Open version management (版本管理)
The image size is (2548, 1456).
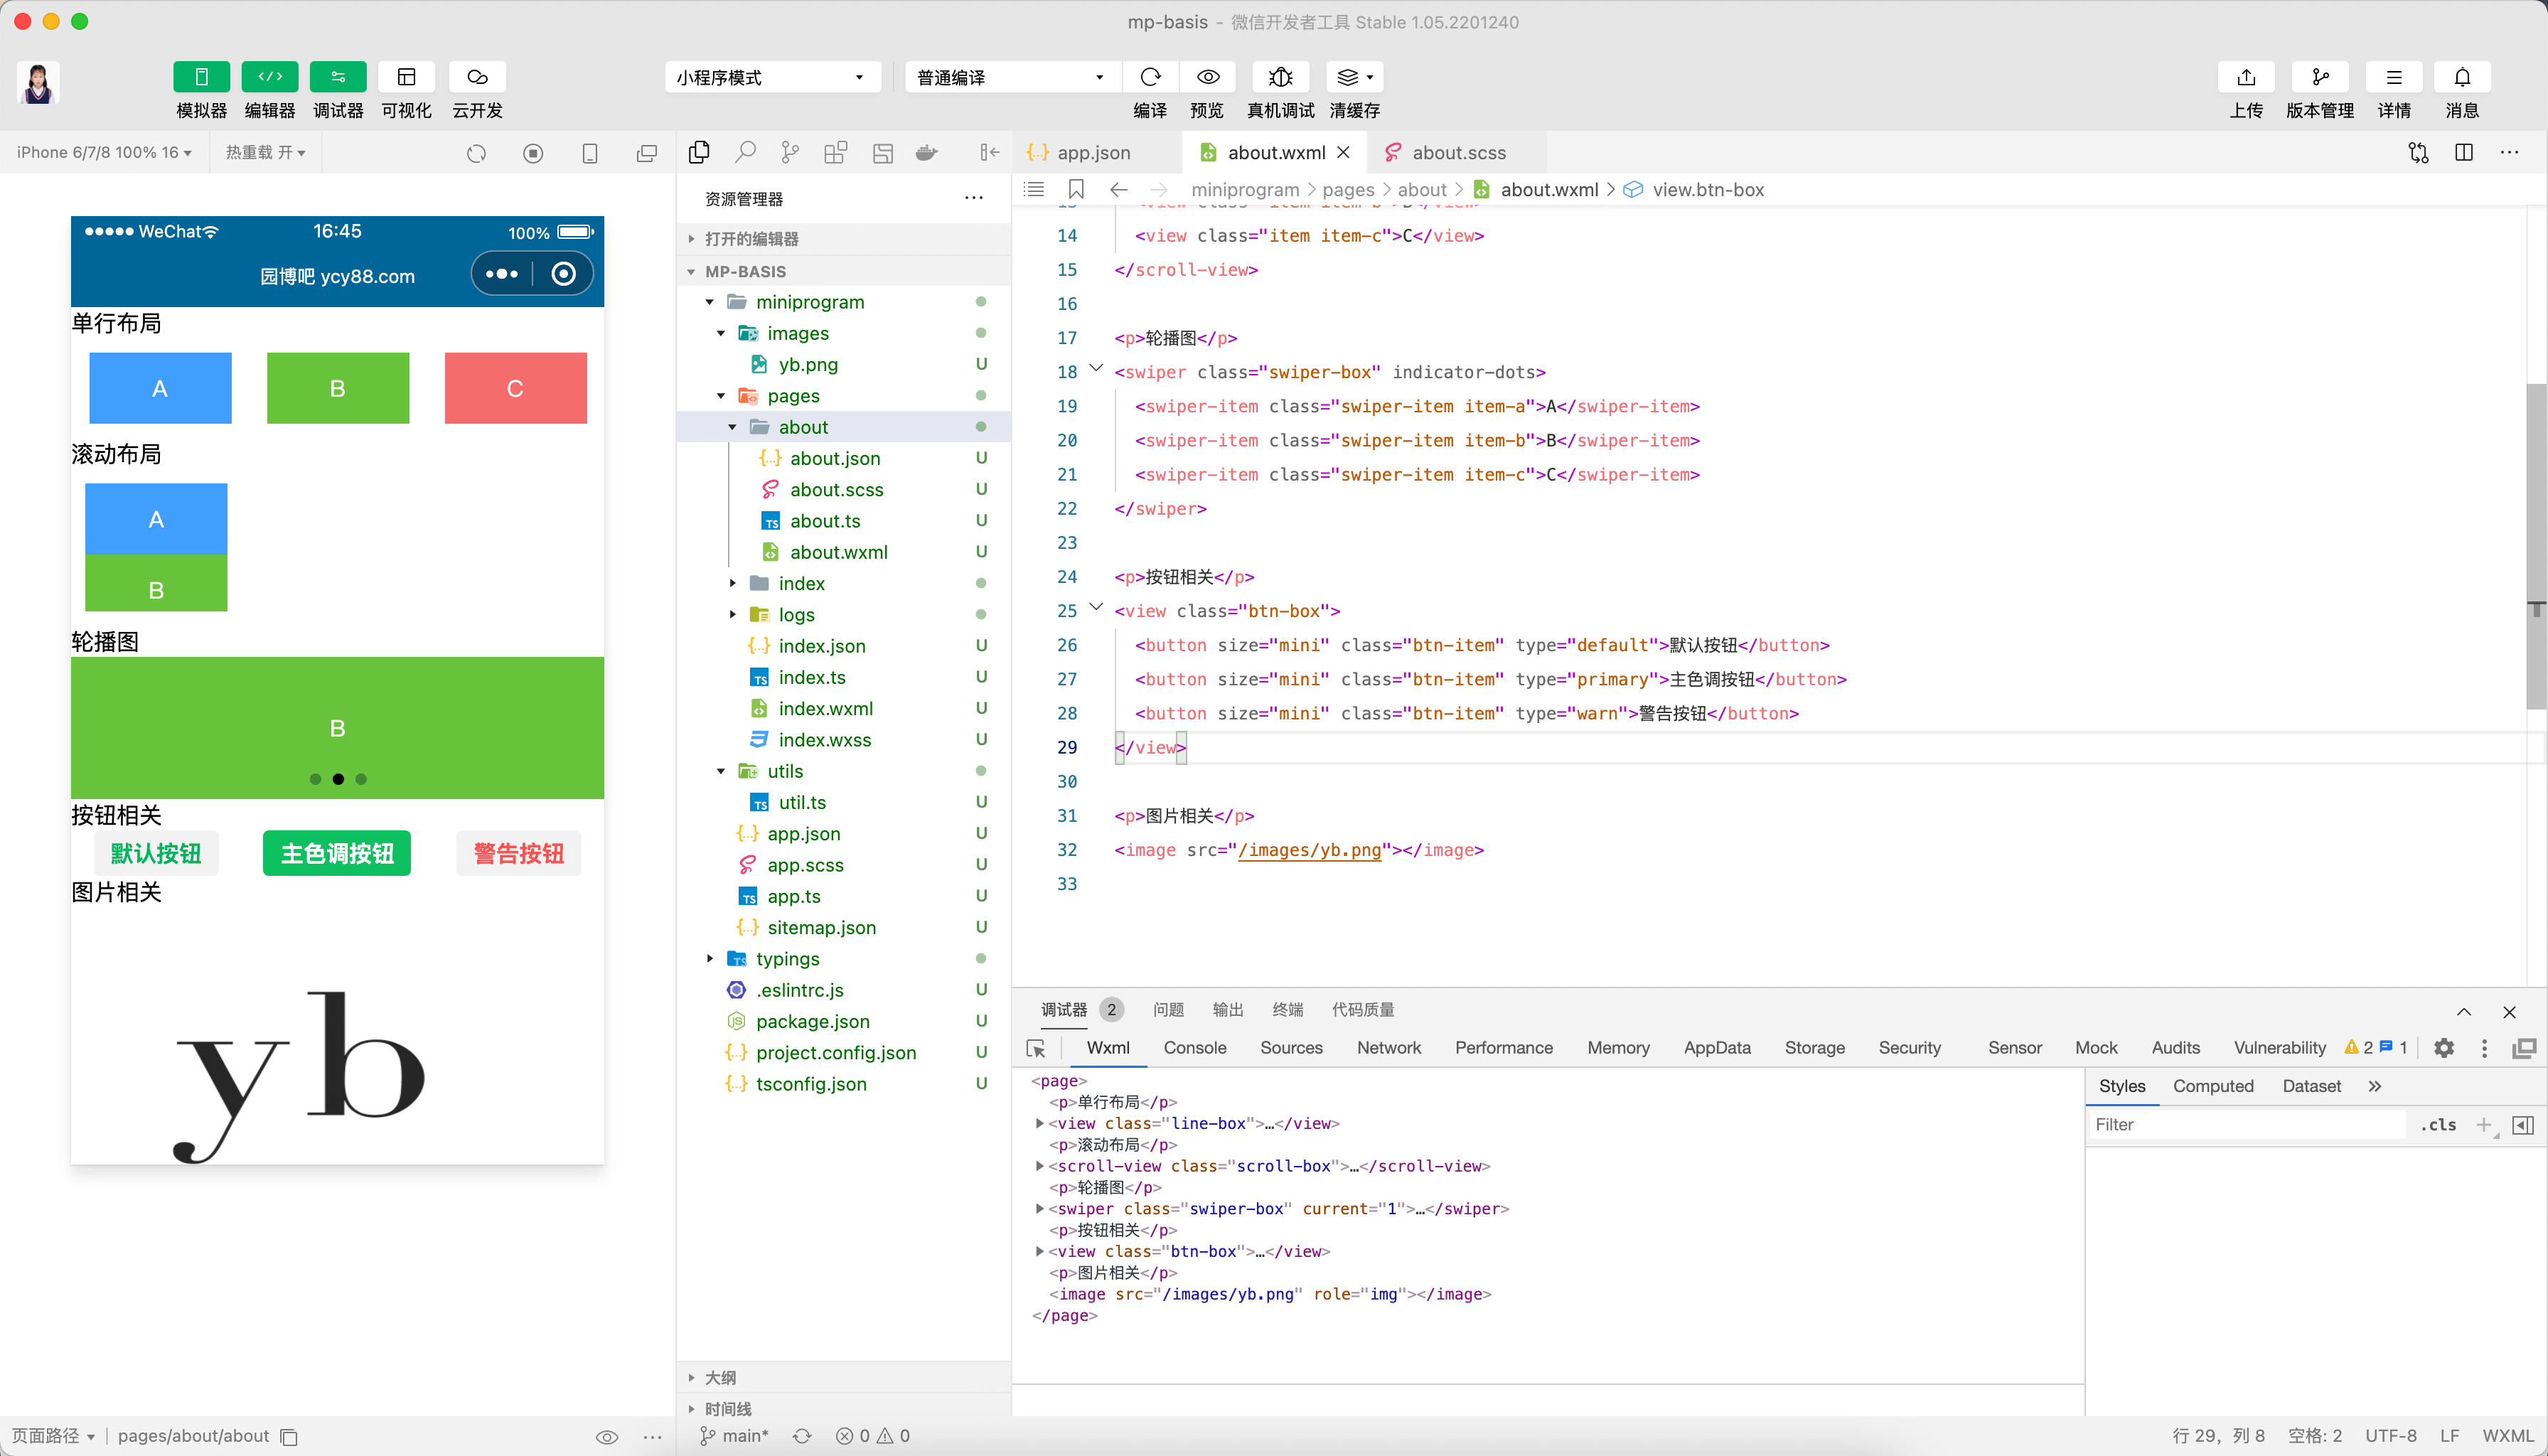2320,77
